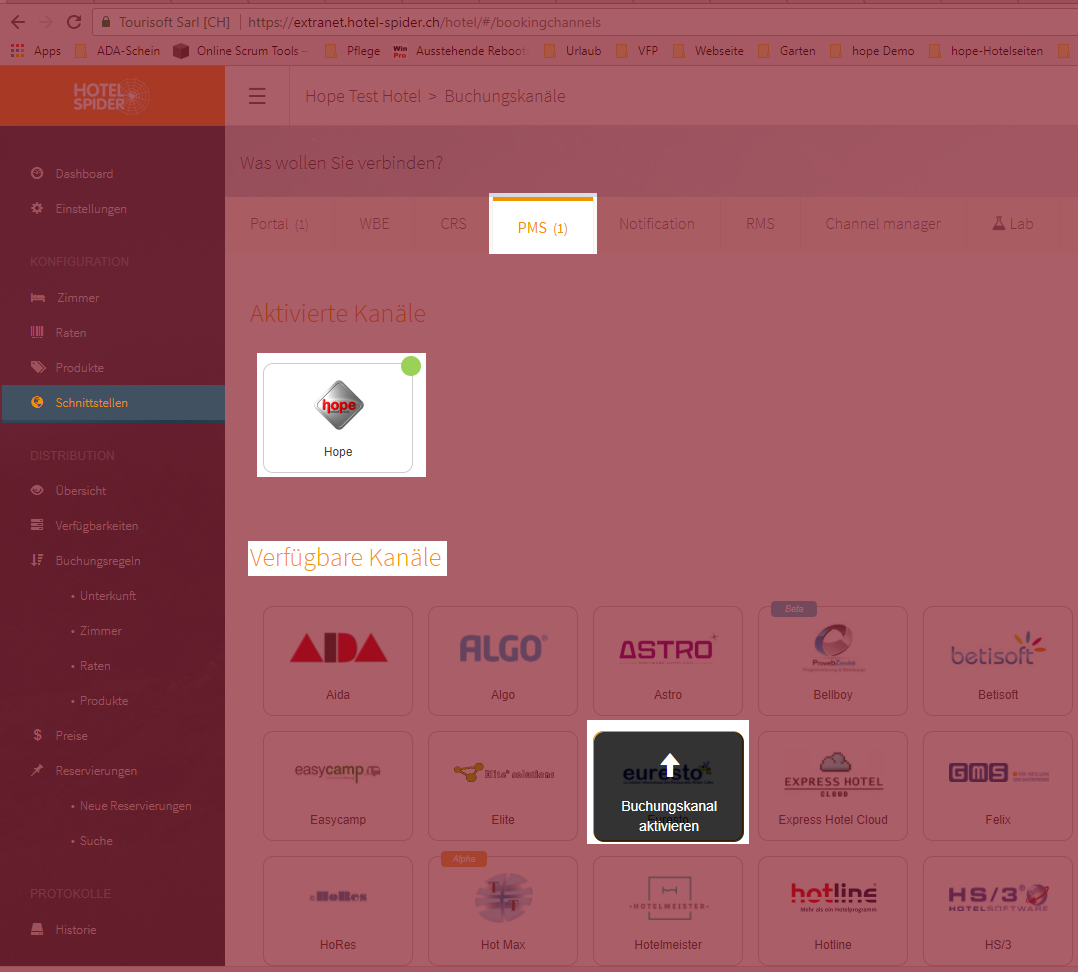Select the Elite channel card
Image resolution: width=1078 pixels, height=972 pixels.
(503, 786)
